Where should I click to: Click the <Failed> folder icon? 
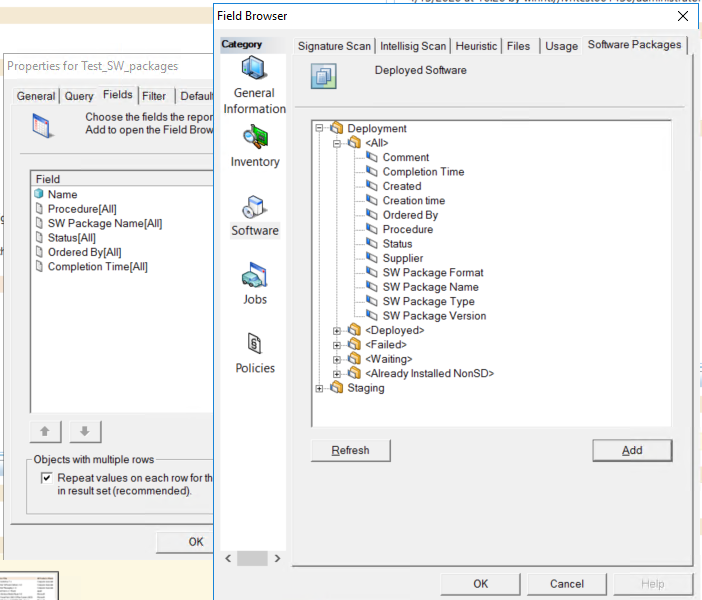click(354, 344)
